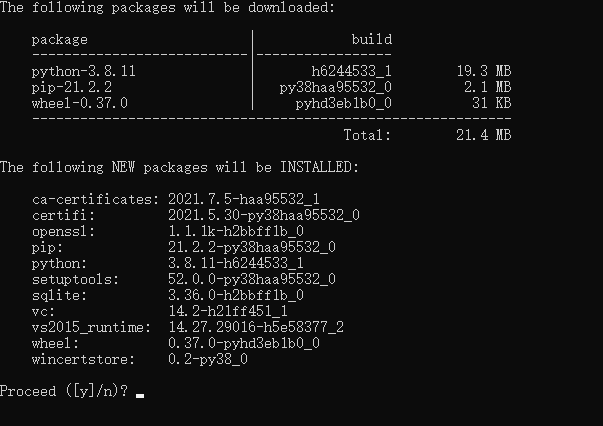Click the sqlite 3.36.0 entry
The width and height of the screenshot is (603, 426).
[x=168, y=295]
